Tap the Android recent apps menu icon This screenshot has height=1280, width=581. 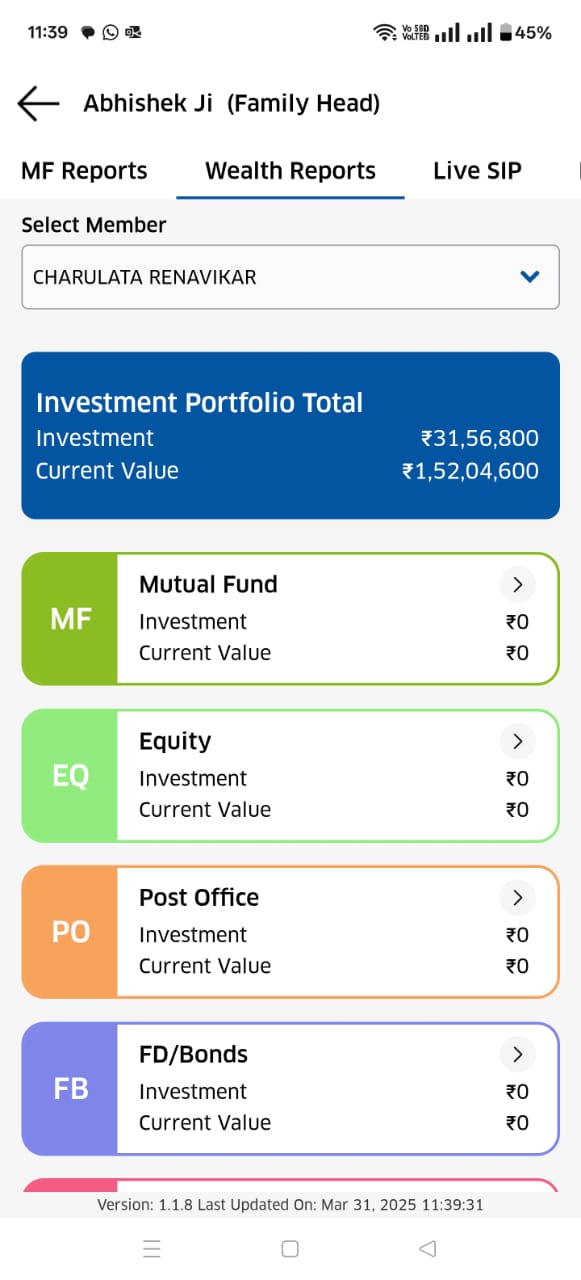tap(152, 1248)
